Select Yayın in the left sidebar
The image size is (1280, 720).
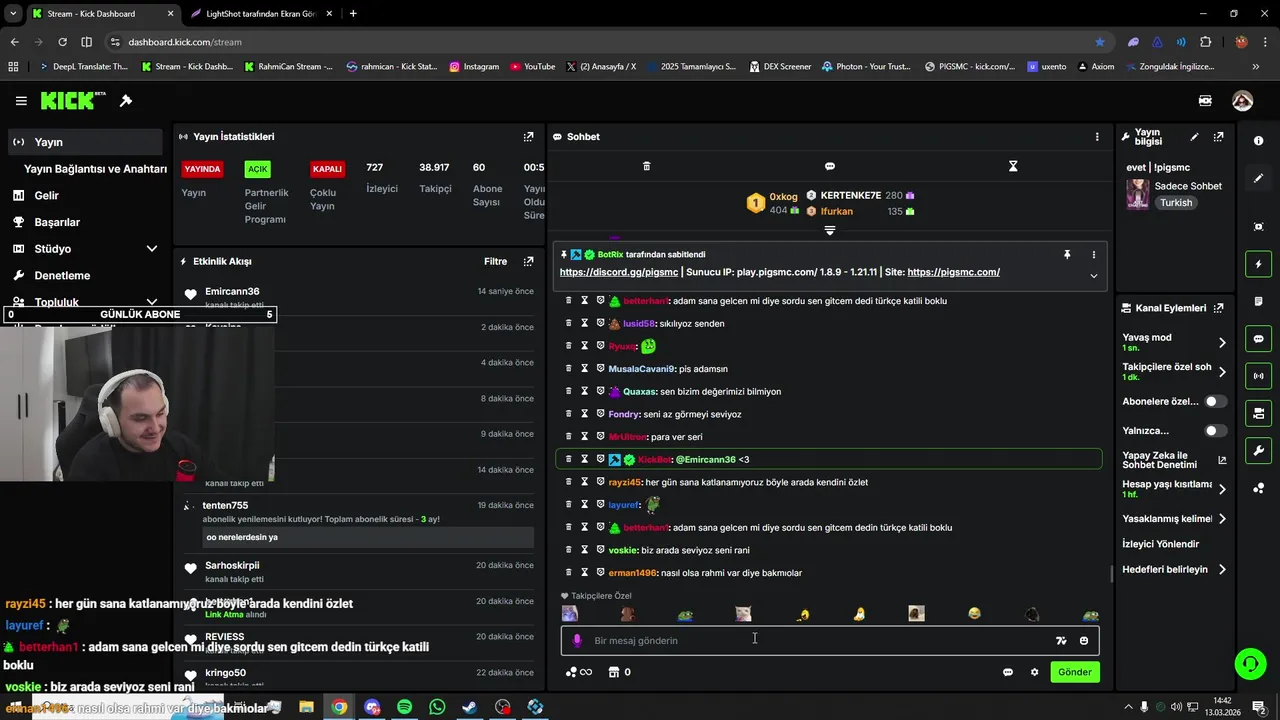[84, 142]
